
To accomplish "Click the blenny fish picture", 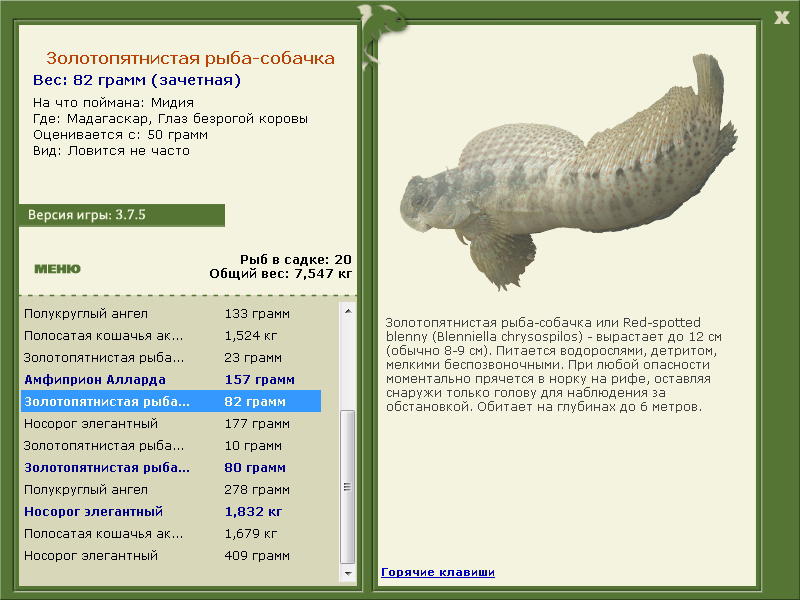I will pos(568,171).
